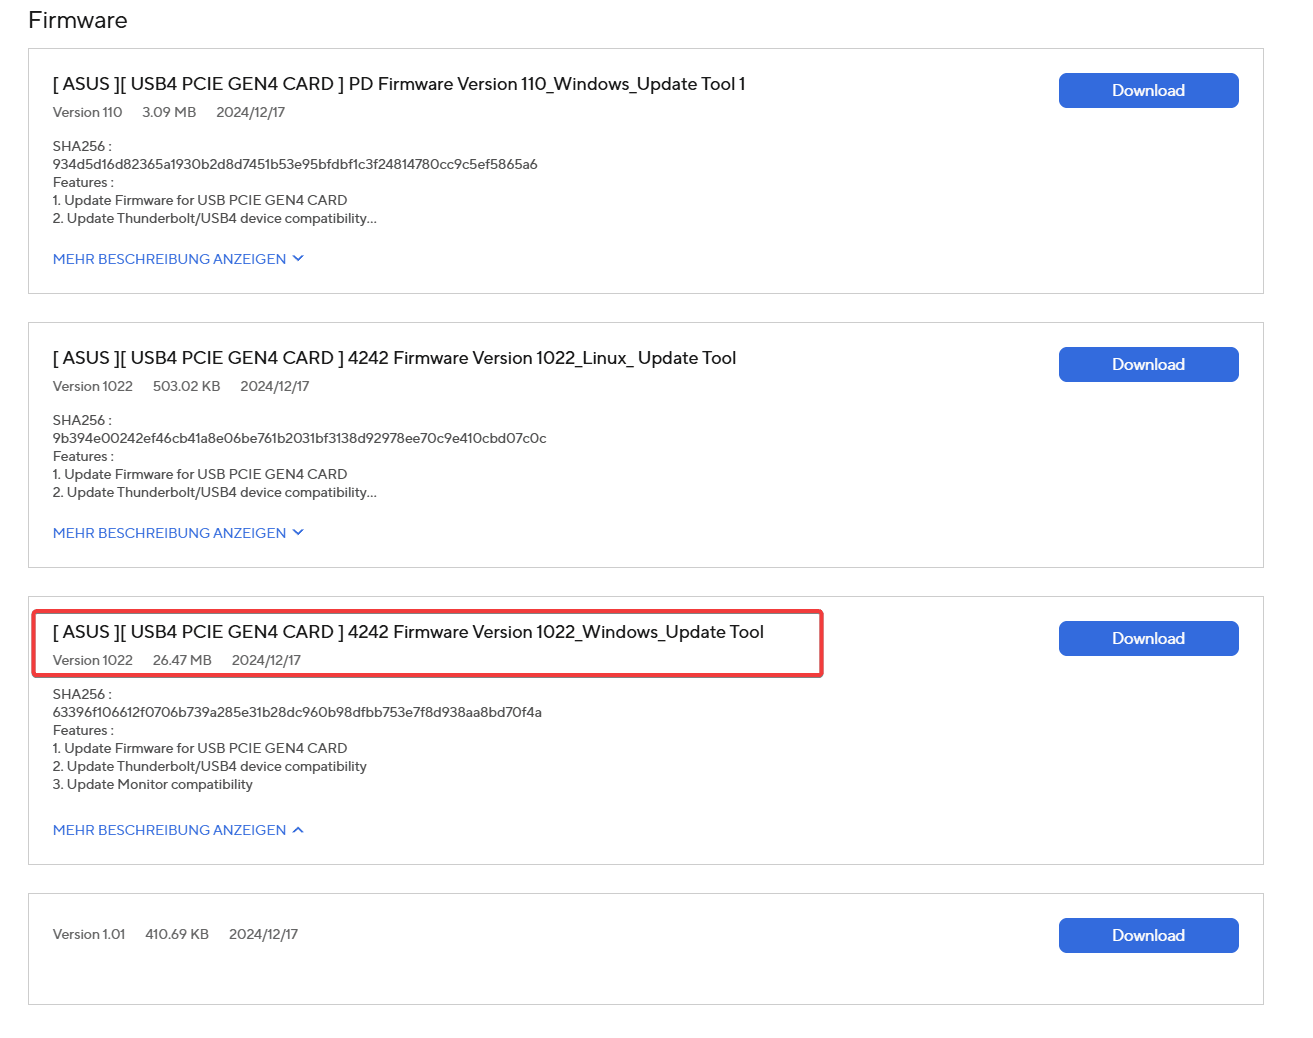
Task: Click the 503.02 KB file size
Action: pyautogui.click(x=186, y=386)
